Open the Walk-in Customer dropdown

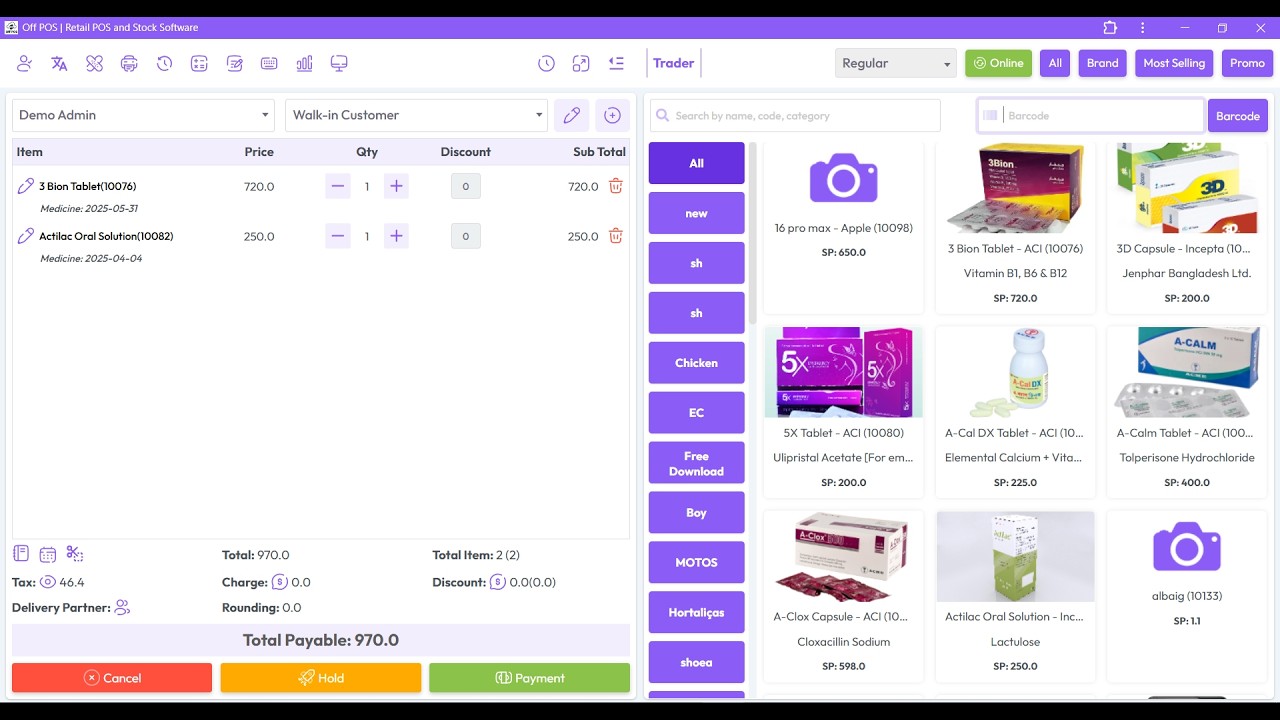point(416,115)
